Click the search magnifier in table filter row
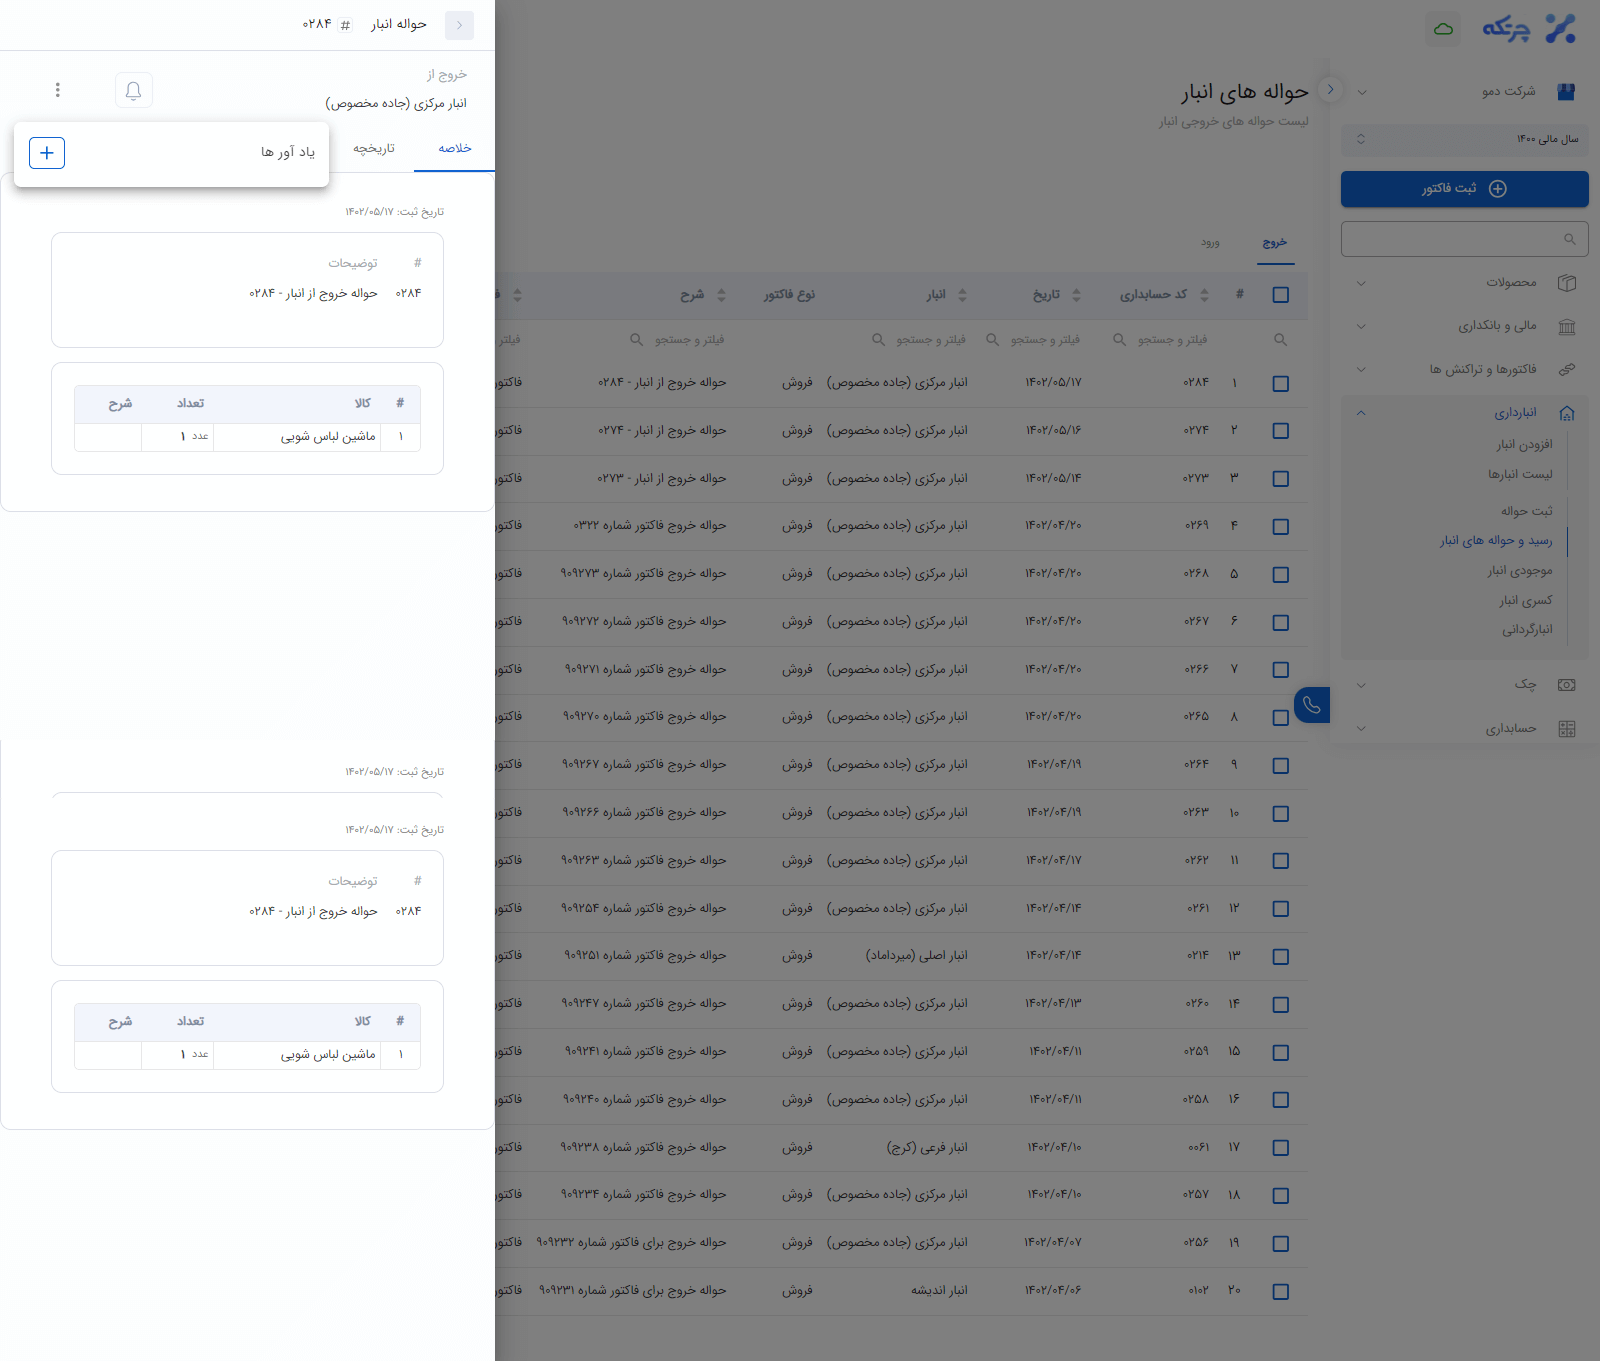 coord(1280,340)
